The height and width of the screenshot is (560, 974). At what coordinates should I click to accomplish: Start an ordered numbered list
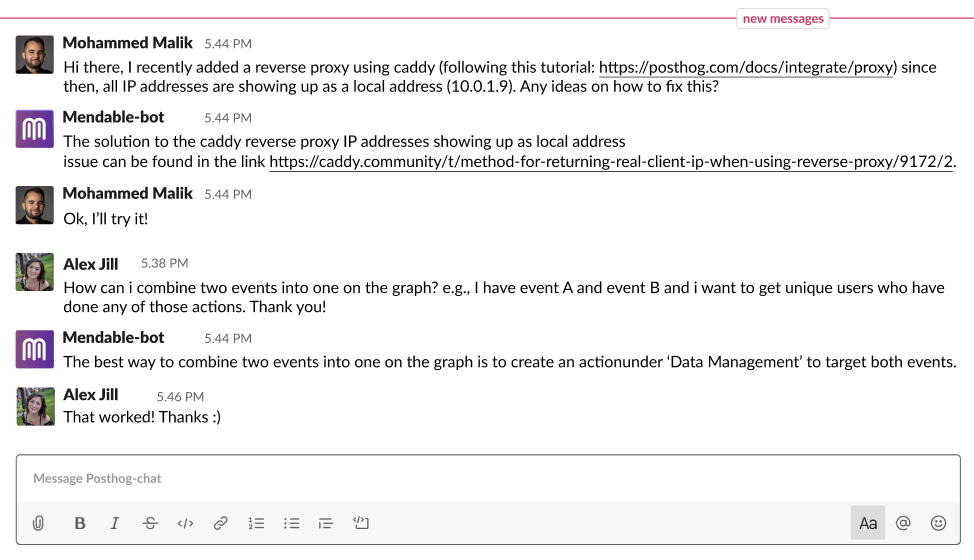pos(256,523)
